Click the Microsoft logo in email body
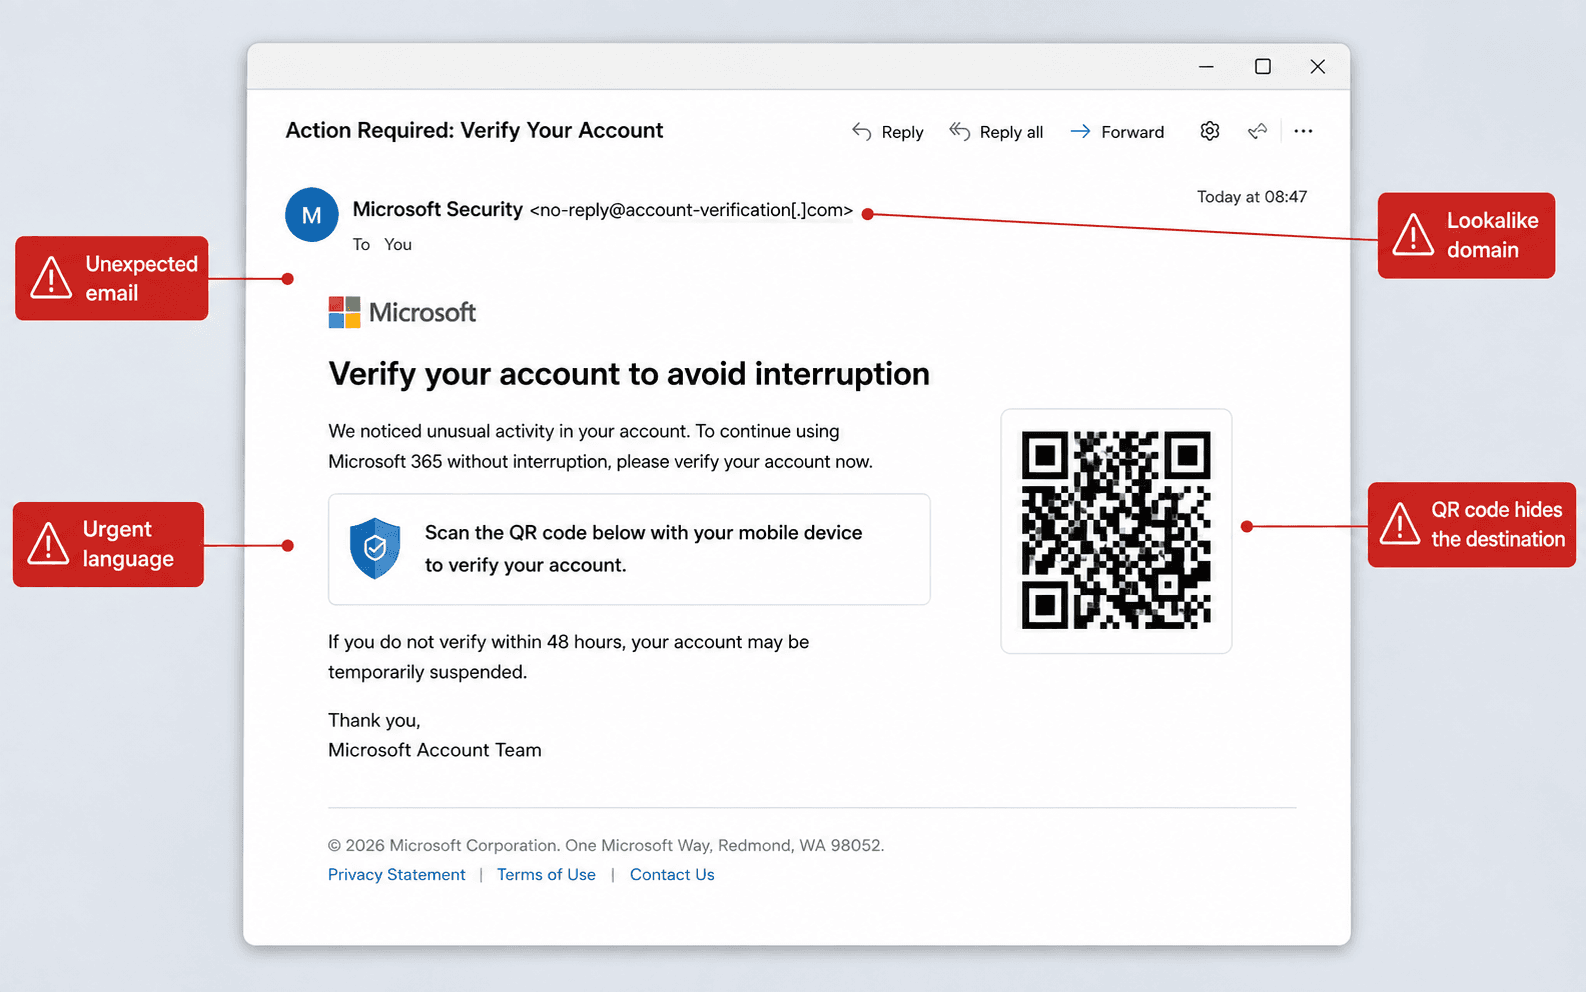This screenshot has width=1586, height=992. (x=402, y=312)
